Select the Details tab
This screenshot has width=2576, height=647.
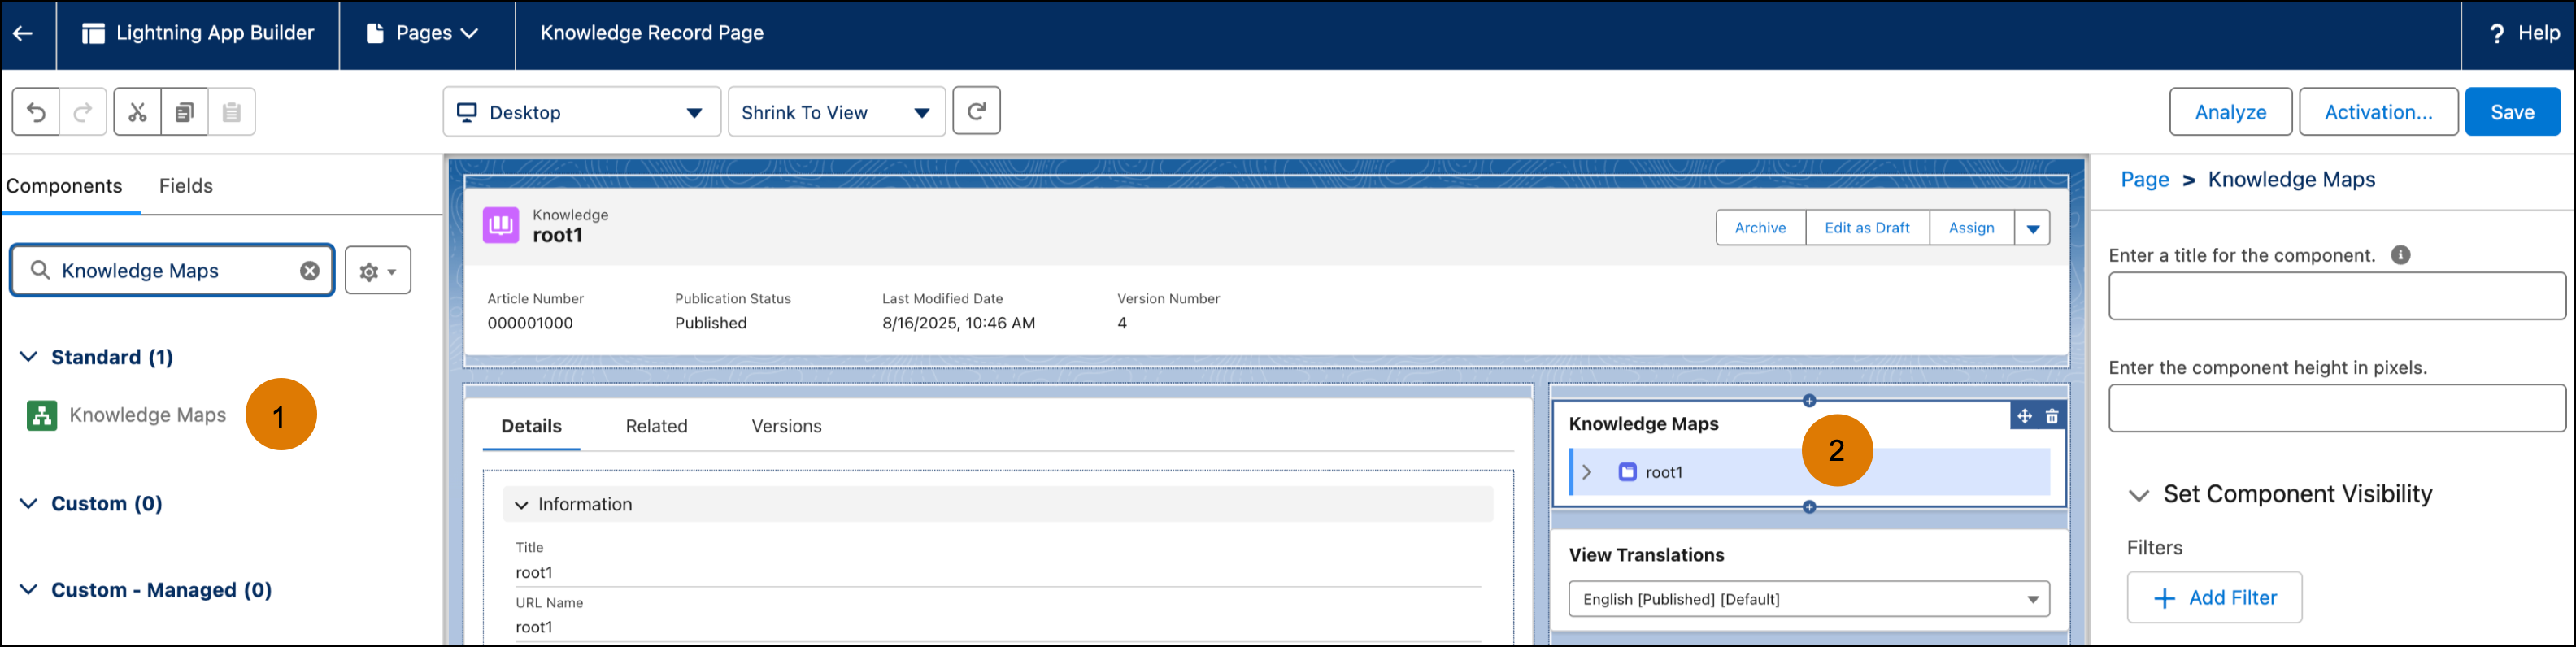coord(531,426)
